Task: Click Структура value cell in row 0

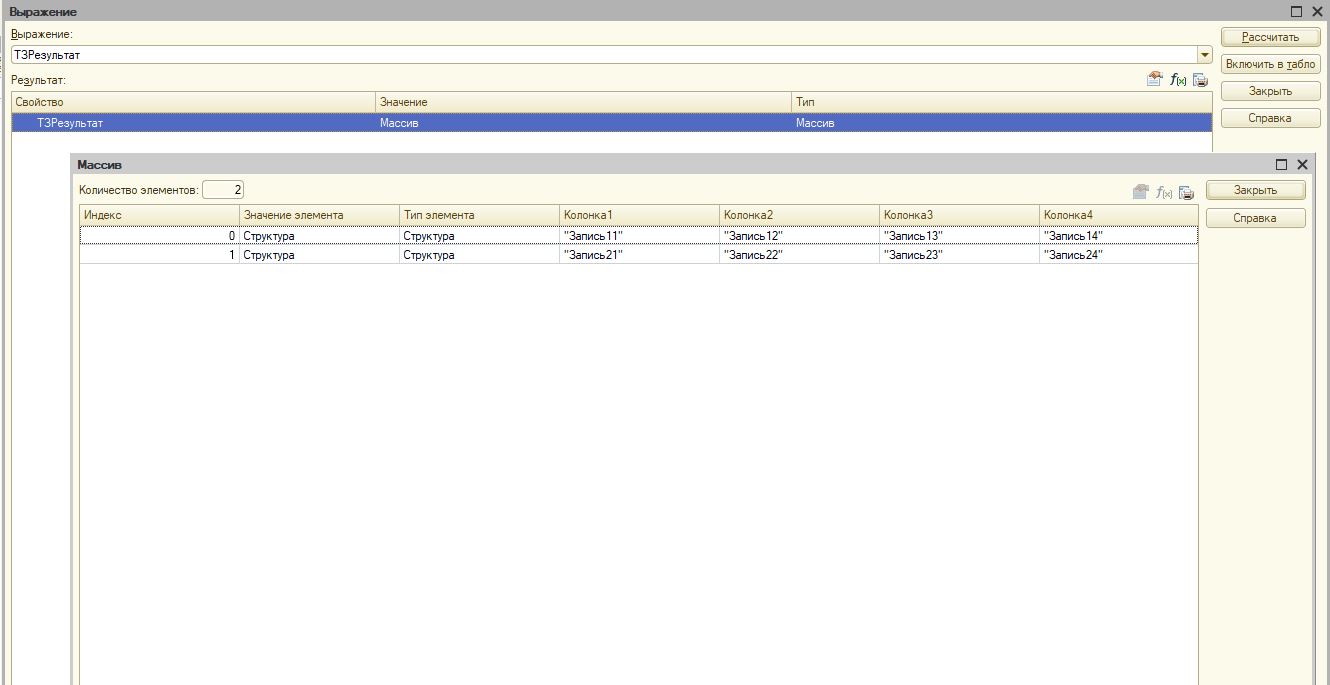Action: (x=319, y=236)
